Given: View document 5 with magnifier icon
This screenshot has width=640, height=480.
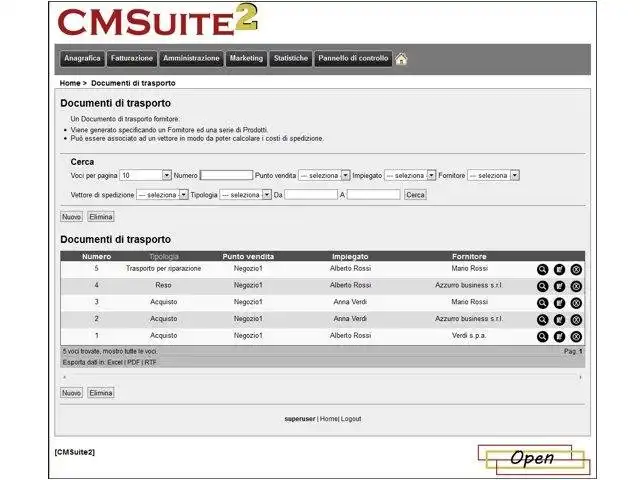Looking at the screenshot, I should pos(542,269).
